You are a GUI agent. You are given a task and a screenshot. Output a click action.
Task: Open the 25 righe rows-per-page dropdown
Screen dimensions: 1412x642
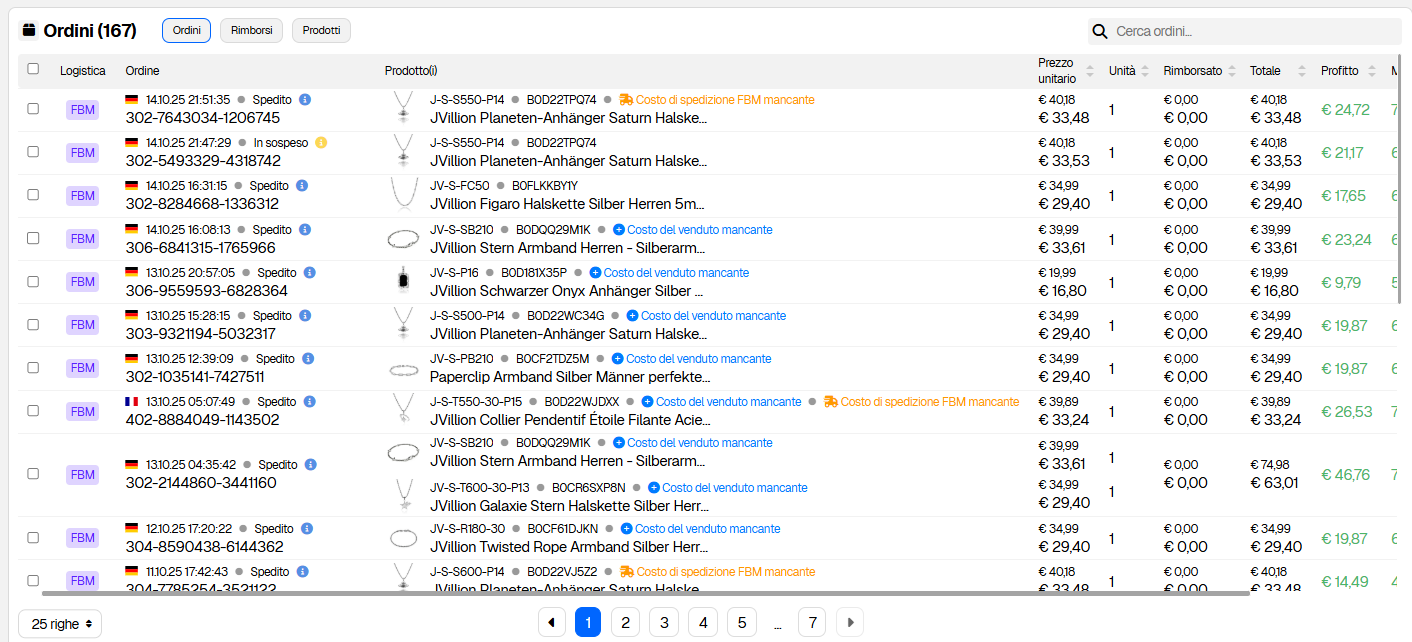click(60, 624)
